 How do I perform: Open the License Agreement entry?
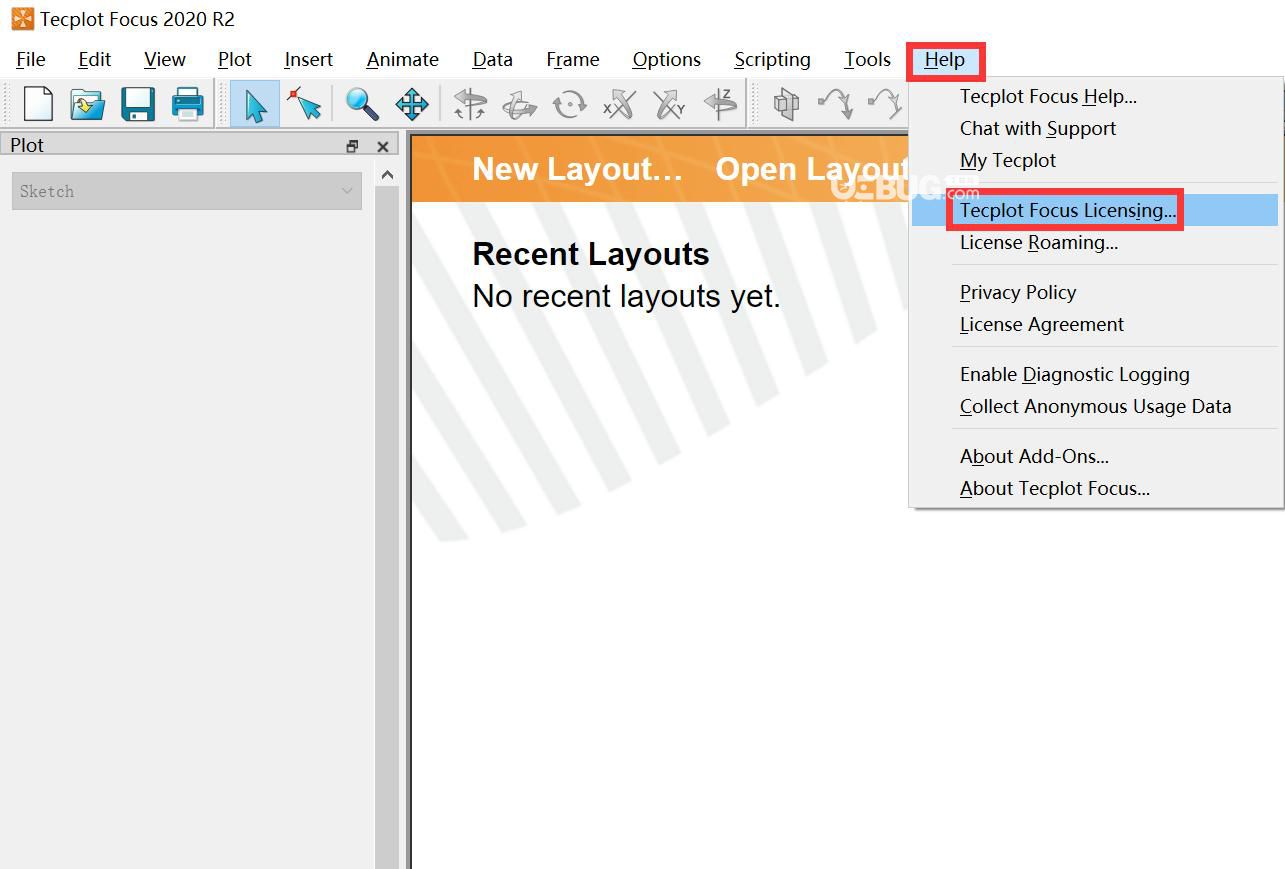(x=1095, y=325)
